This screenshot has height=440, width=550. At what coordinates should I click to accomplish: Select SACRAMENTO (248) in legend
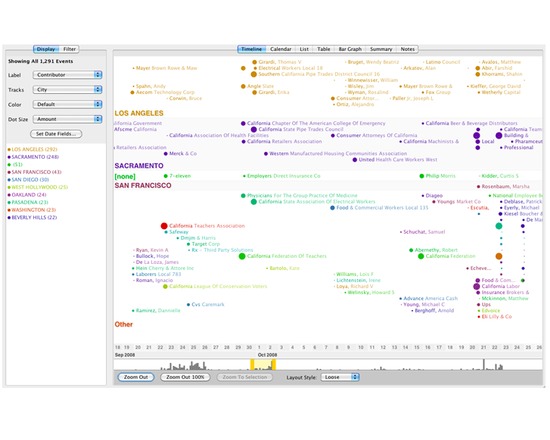click(33, 157)
